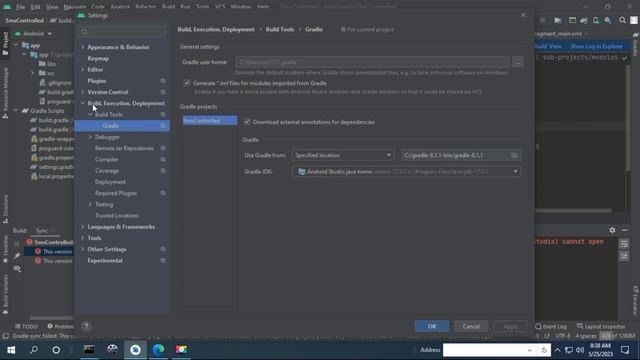Click the Show Log in Explorer link

pos(596,46)
